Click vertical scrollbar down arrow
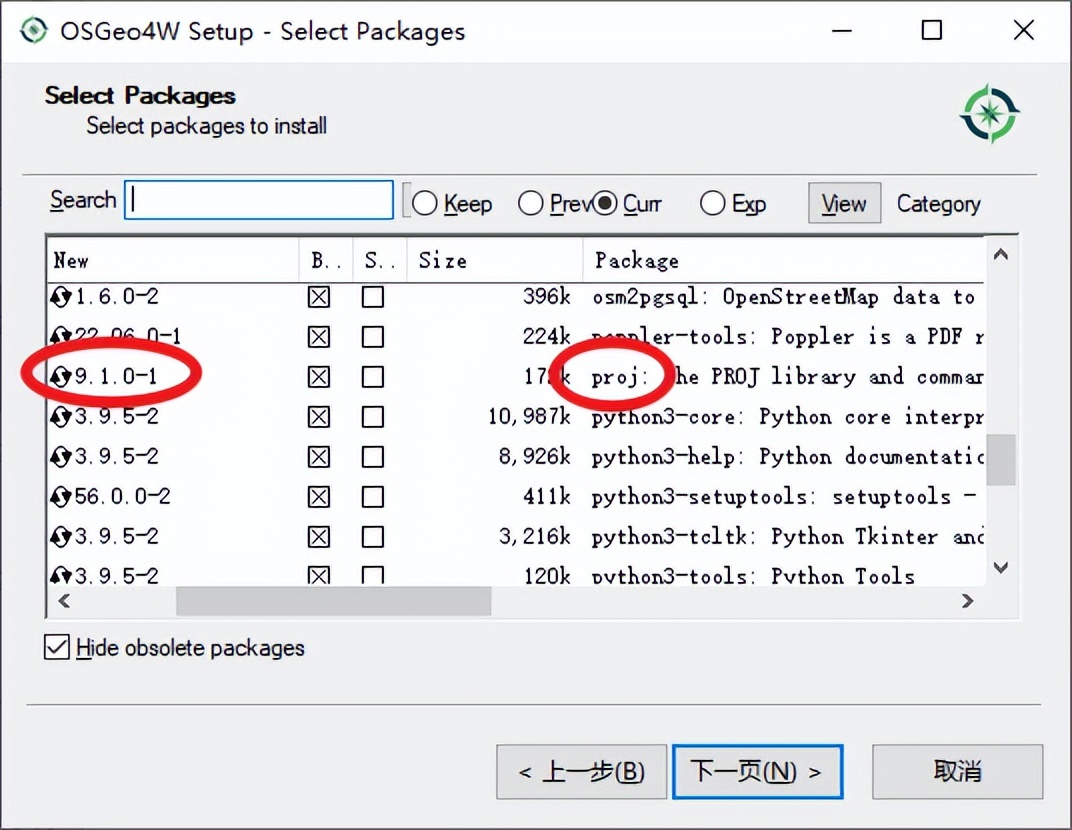This screenshot has height=830, width=1072. point(1001,567)
